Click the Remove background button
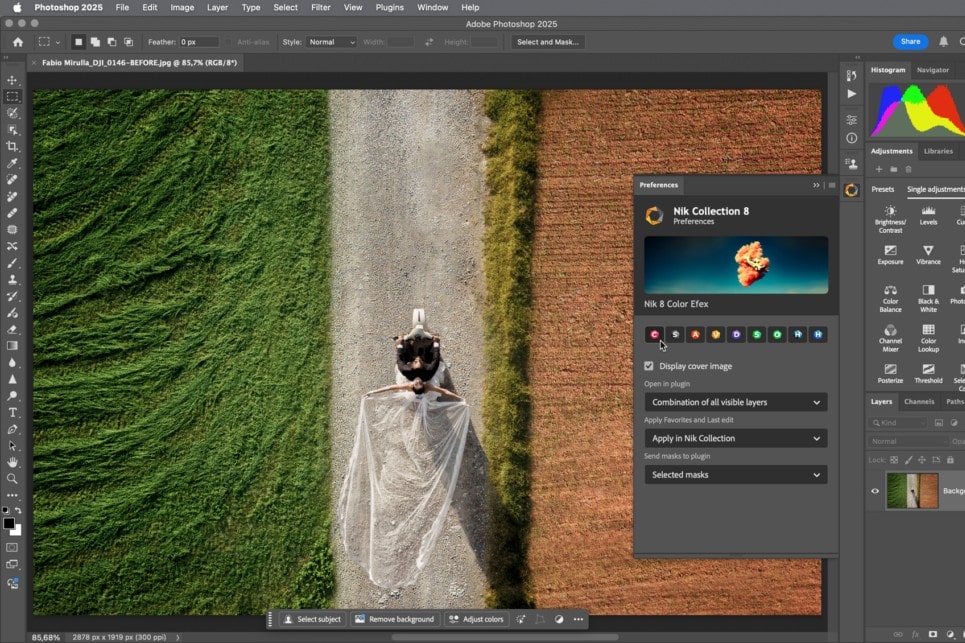Image resolution: width=965 pixels, height=643 pixels. [x=394, y=619]
